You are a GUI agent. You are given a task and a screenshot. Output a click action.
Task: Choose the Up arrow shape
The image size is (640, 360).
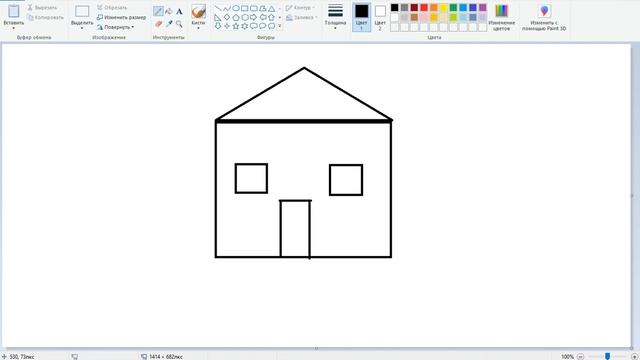(272, 17)
